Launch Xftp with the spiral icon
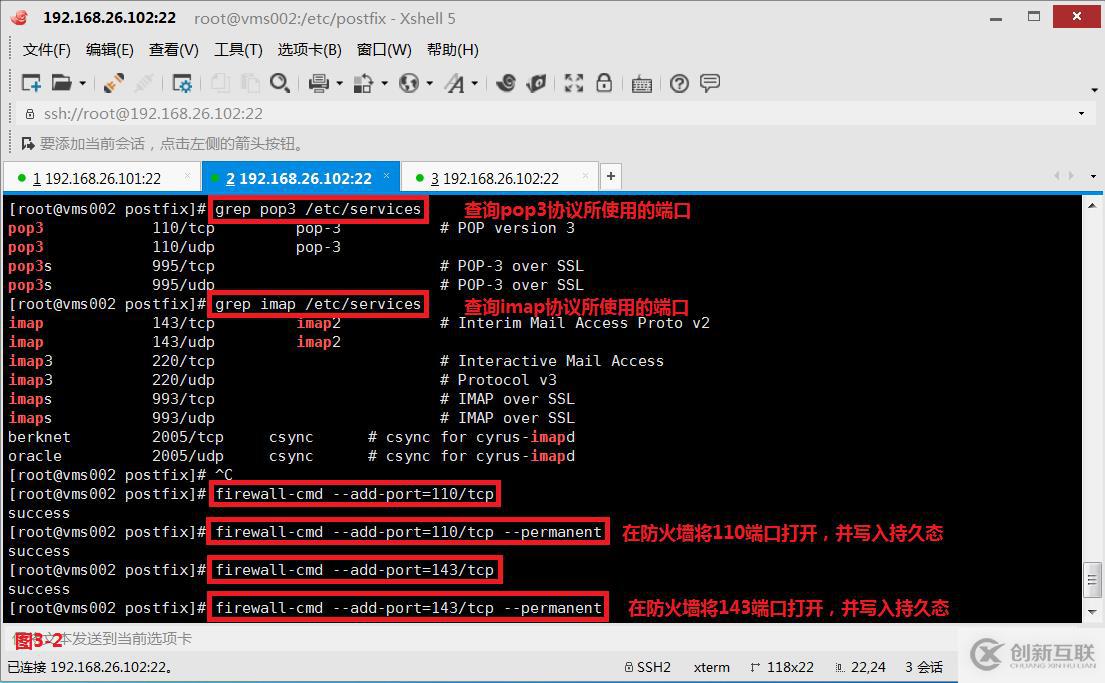 coord(505,83)
